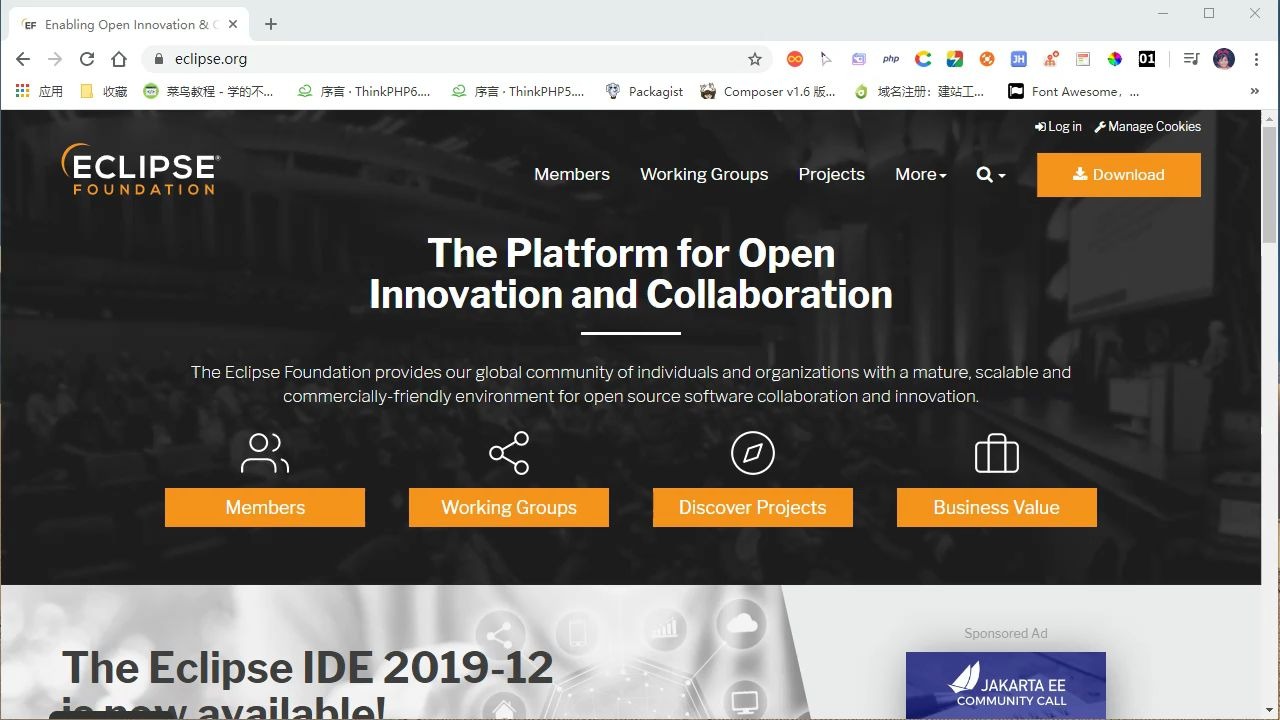View site security info via the lock icon
The height and width of the screenshot is (720, 1280).
tap(158, 59)
